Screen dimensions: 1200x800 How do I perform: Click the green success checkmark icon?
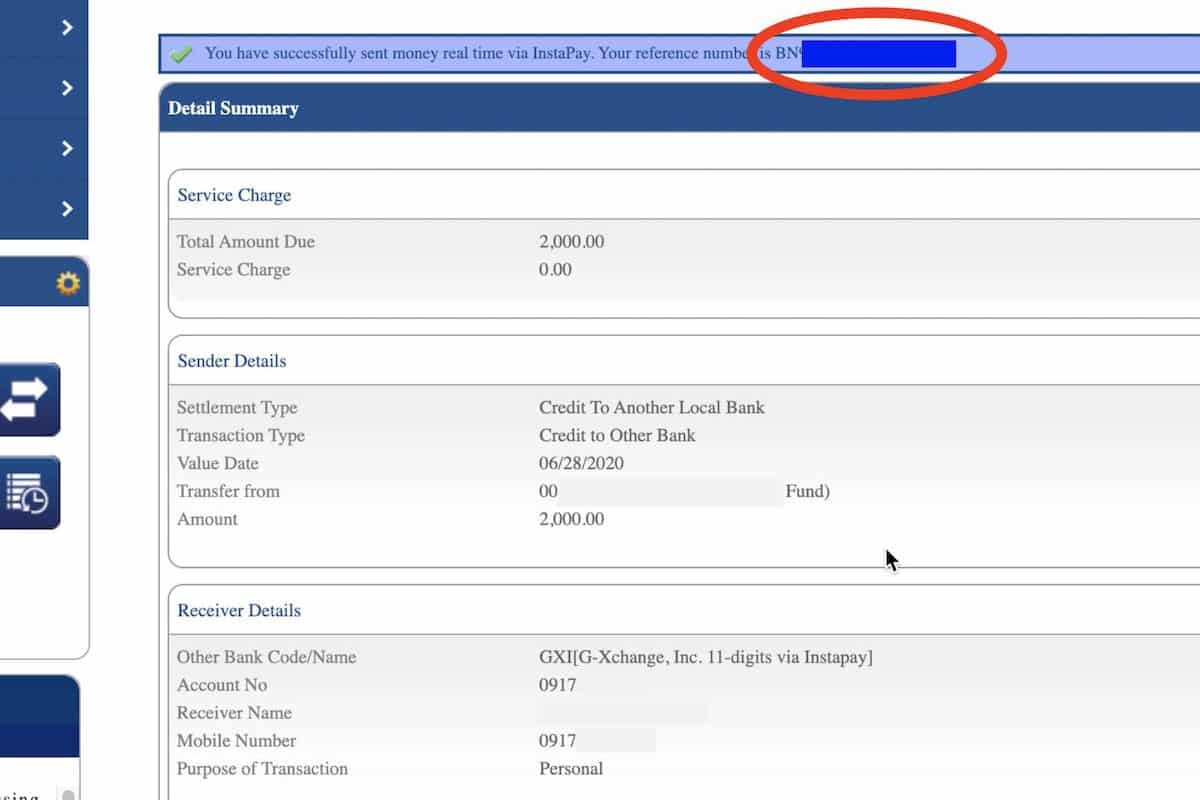[181, 54]
